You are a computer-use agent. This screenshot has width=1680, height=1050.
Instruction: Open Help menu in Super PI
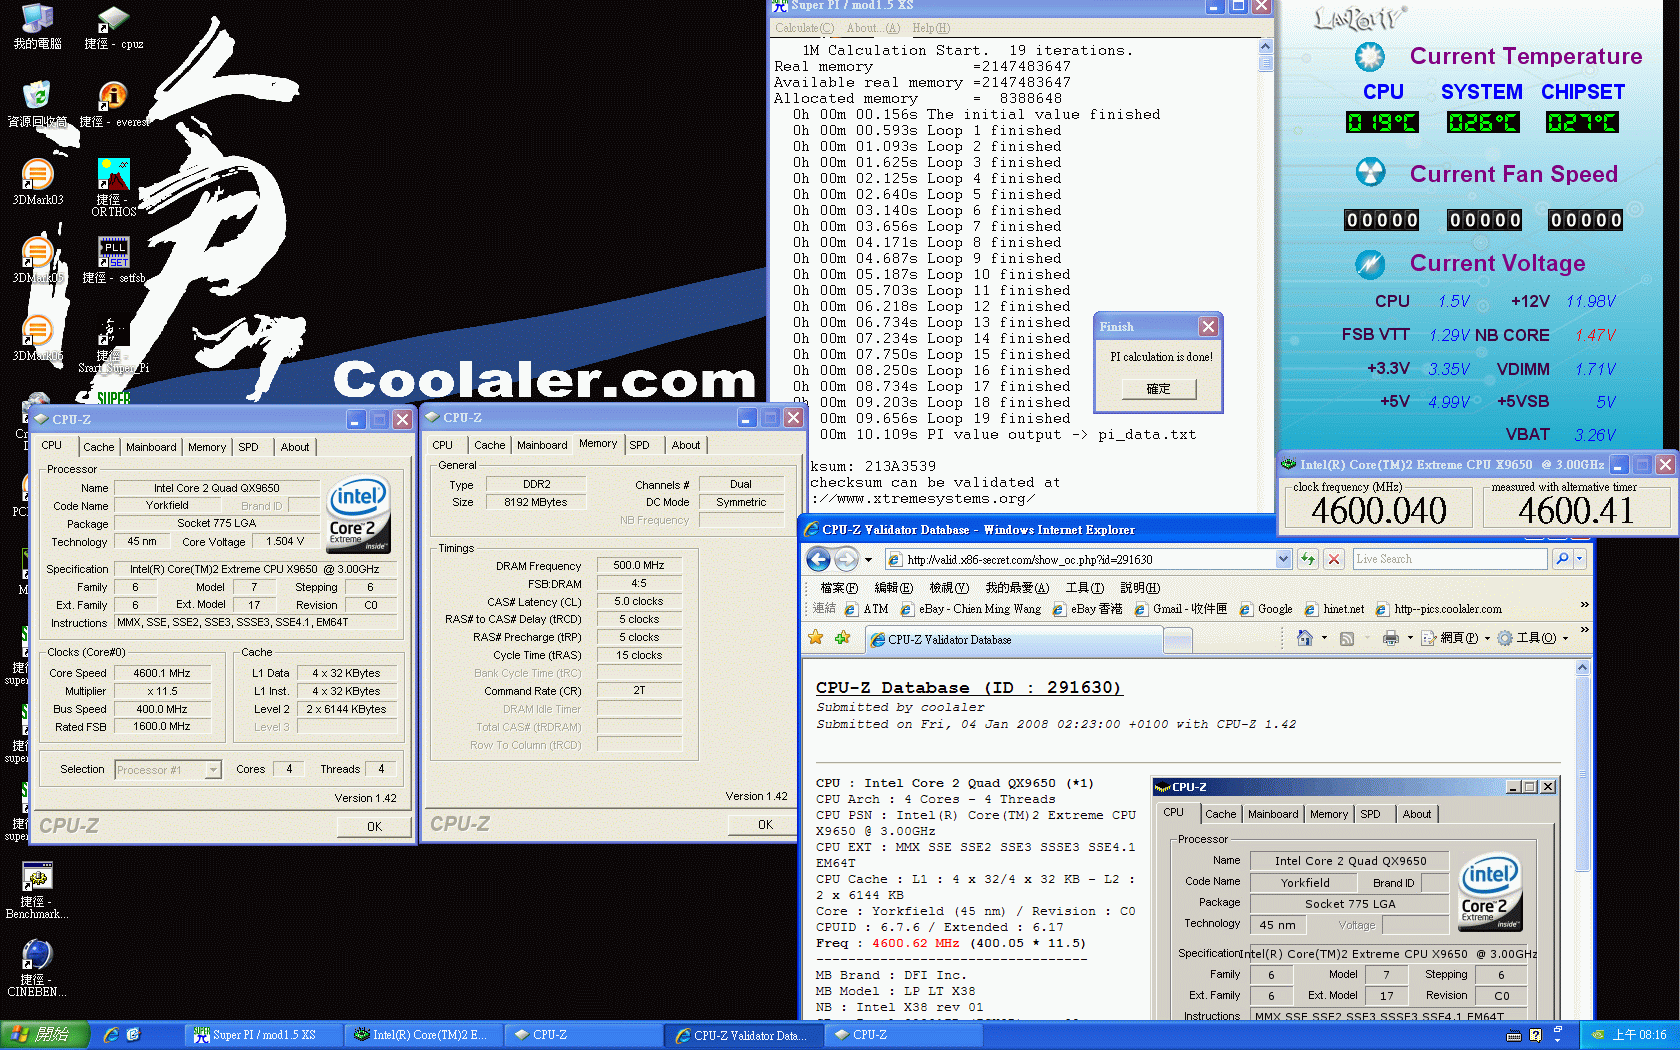(931, 28)
